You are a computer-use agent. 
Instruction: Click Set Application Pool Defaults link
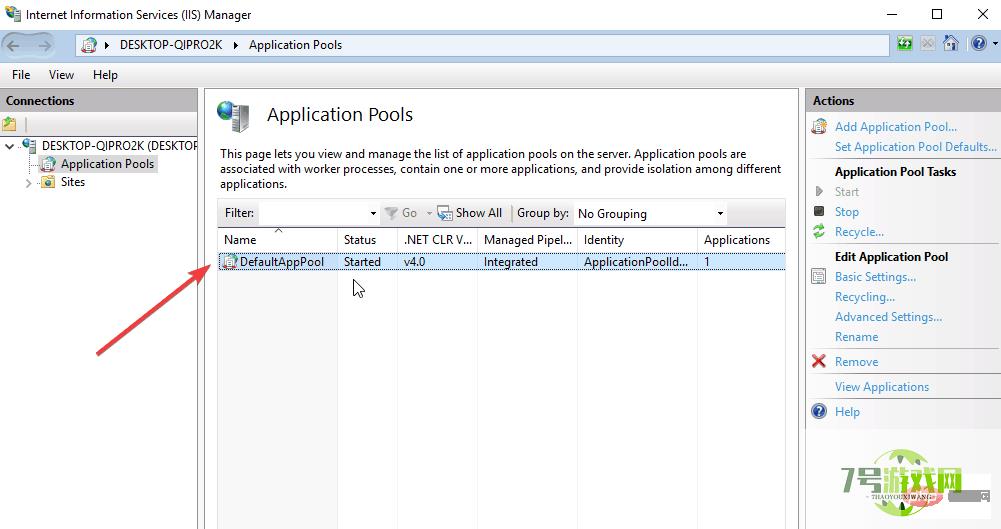click(915, 147)
